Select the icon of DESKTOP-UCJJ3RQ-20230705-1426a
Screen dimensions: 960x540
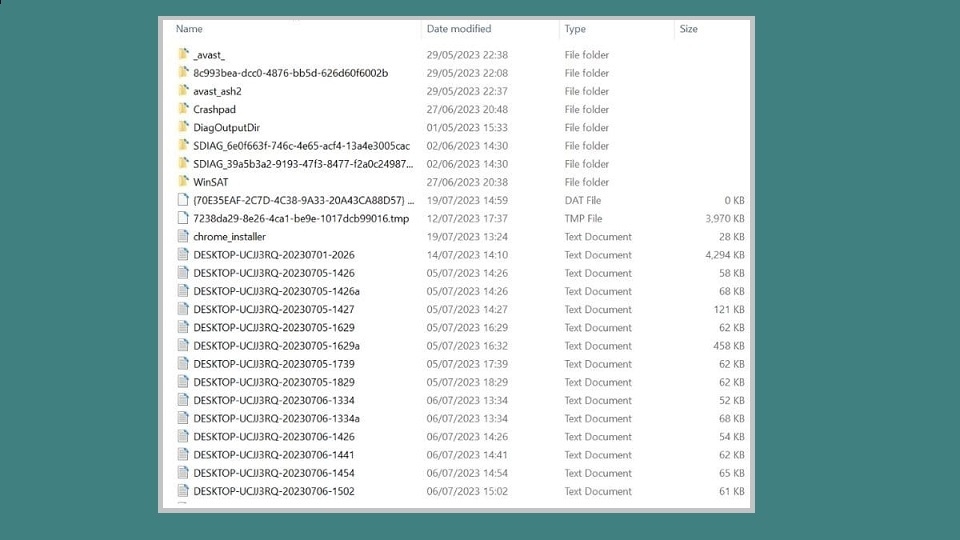183,291
